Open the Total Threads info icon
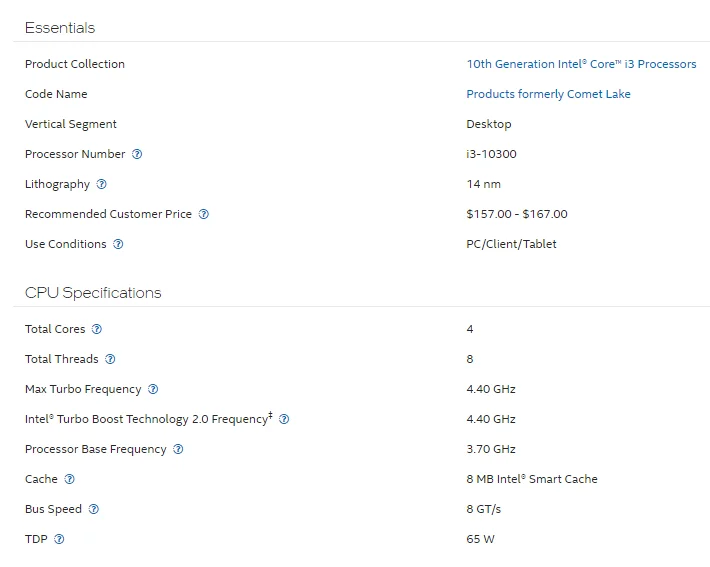 (110, 359)
